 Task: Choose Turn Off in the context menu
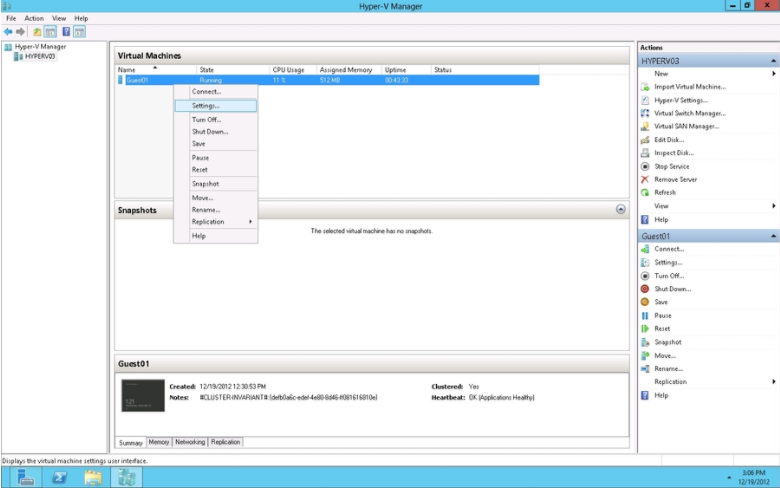[215, 120]
